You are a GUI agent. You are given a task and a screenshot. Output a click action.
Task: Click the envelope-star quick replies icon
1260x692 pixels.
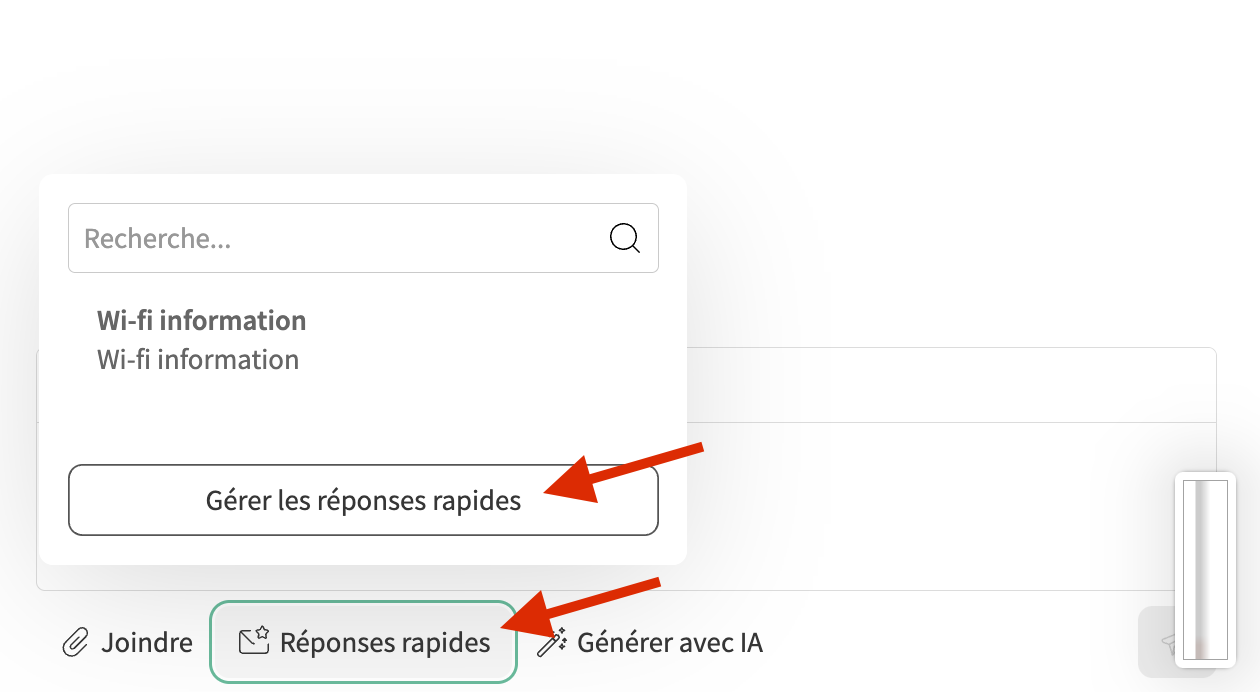pyautogui.click(x=254, y=640)
